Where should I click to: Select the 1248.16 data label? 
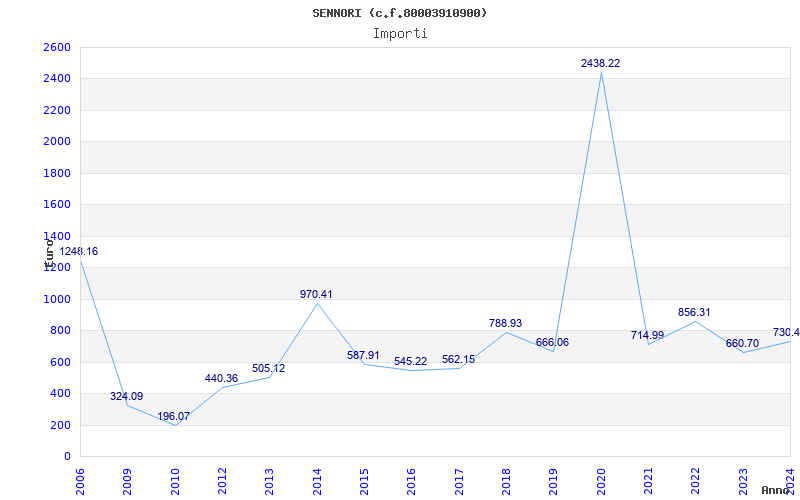pos(79,252)
